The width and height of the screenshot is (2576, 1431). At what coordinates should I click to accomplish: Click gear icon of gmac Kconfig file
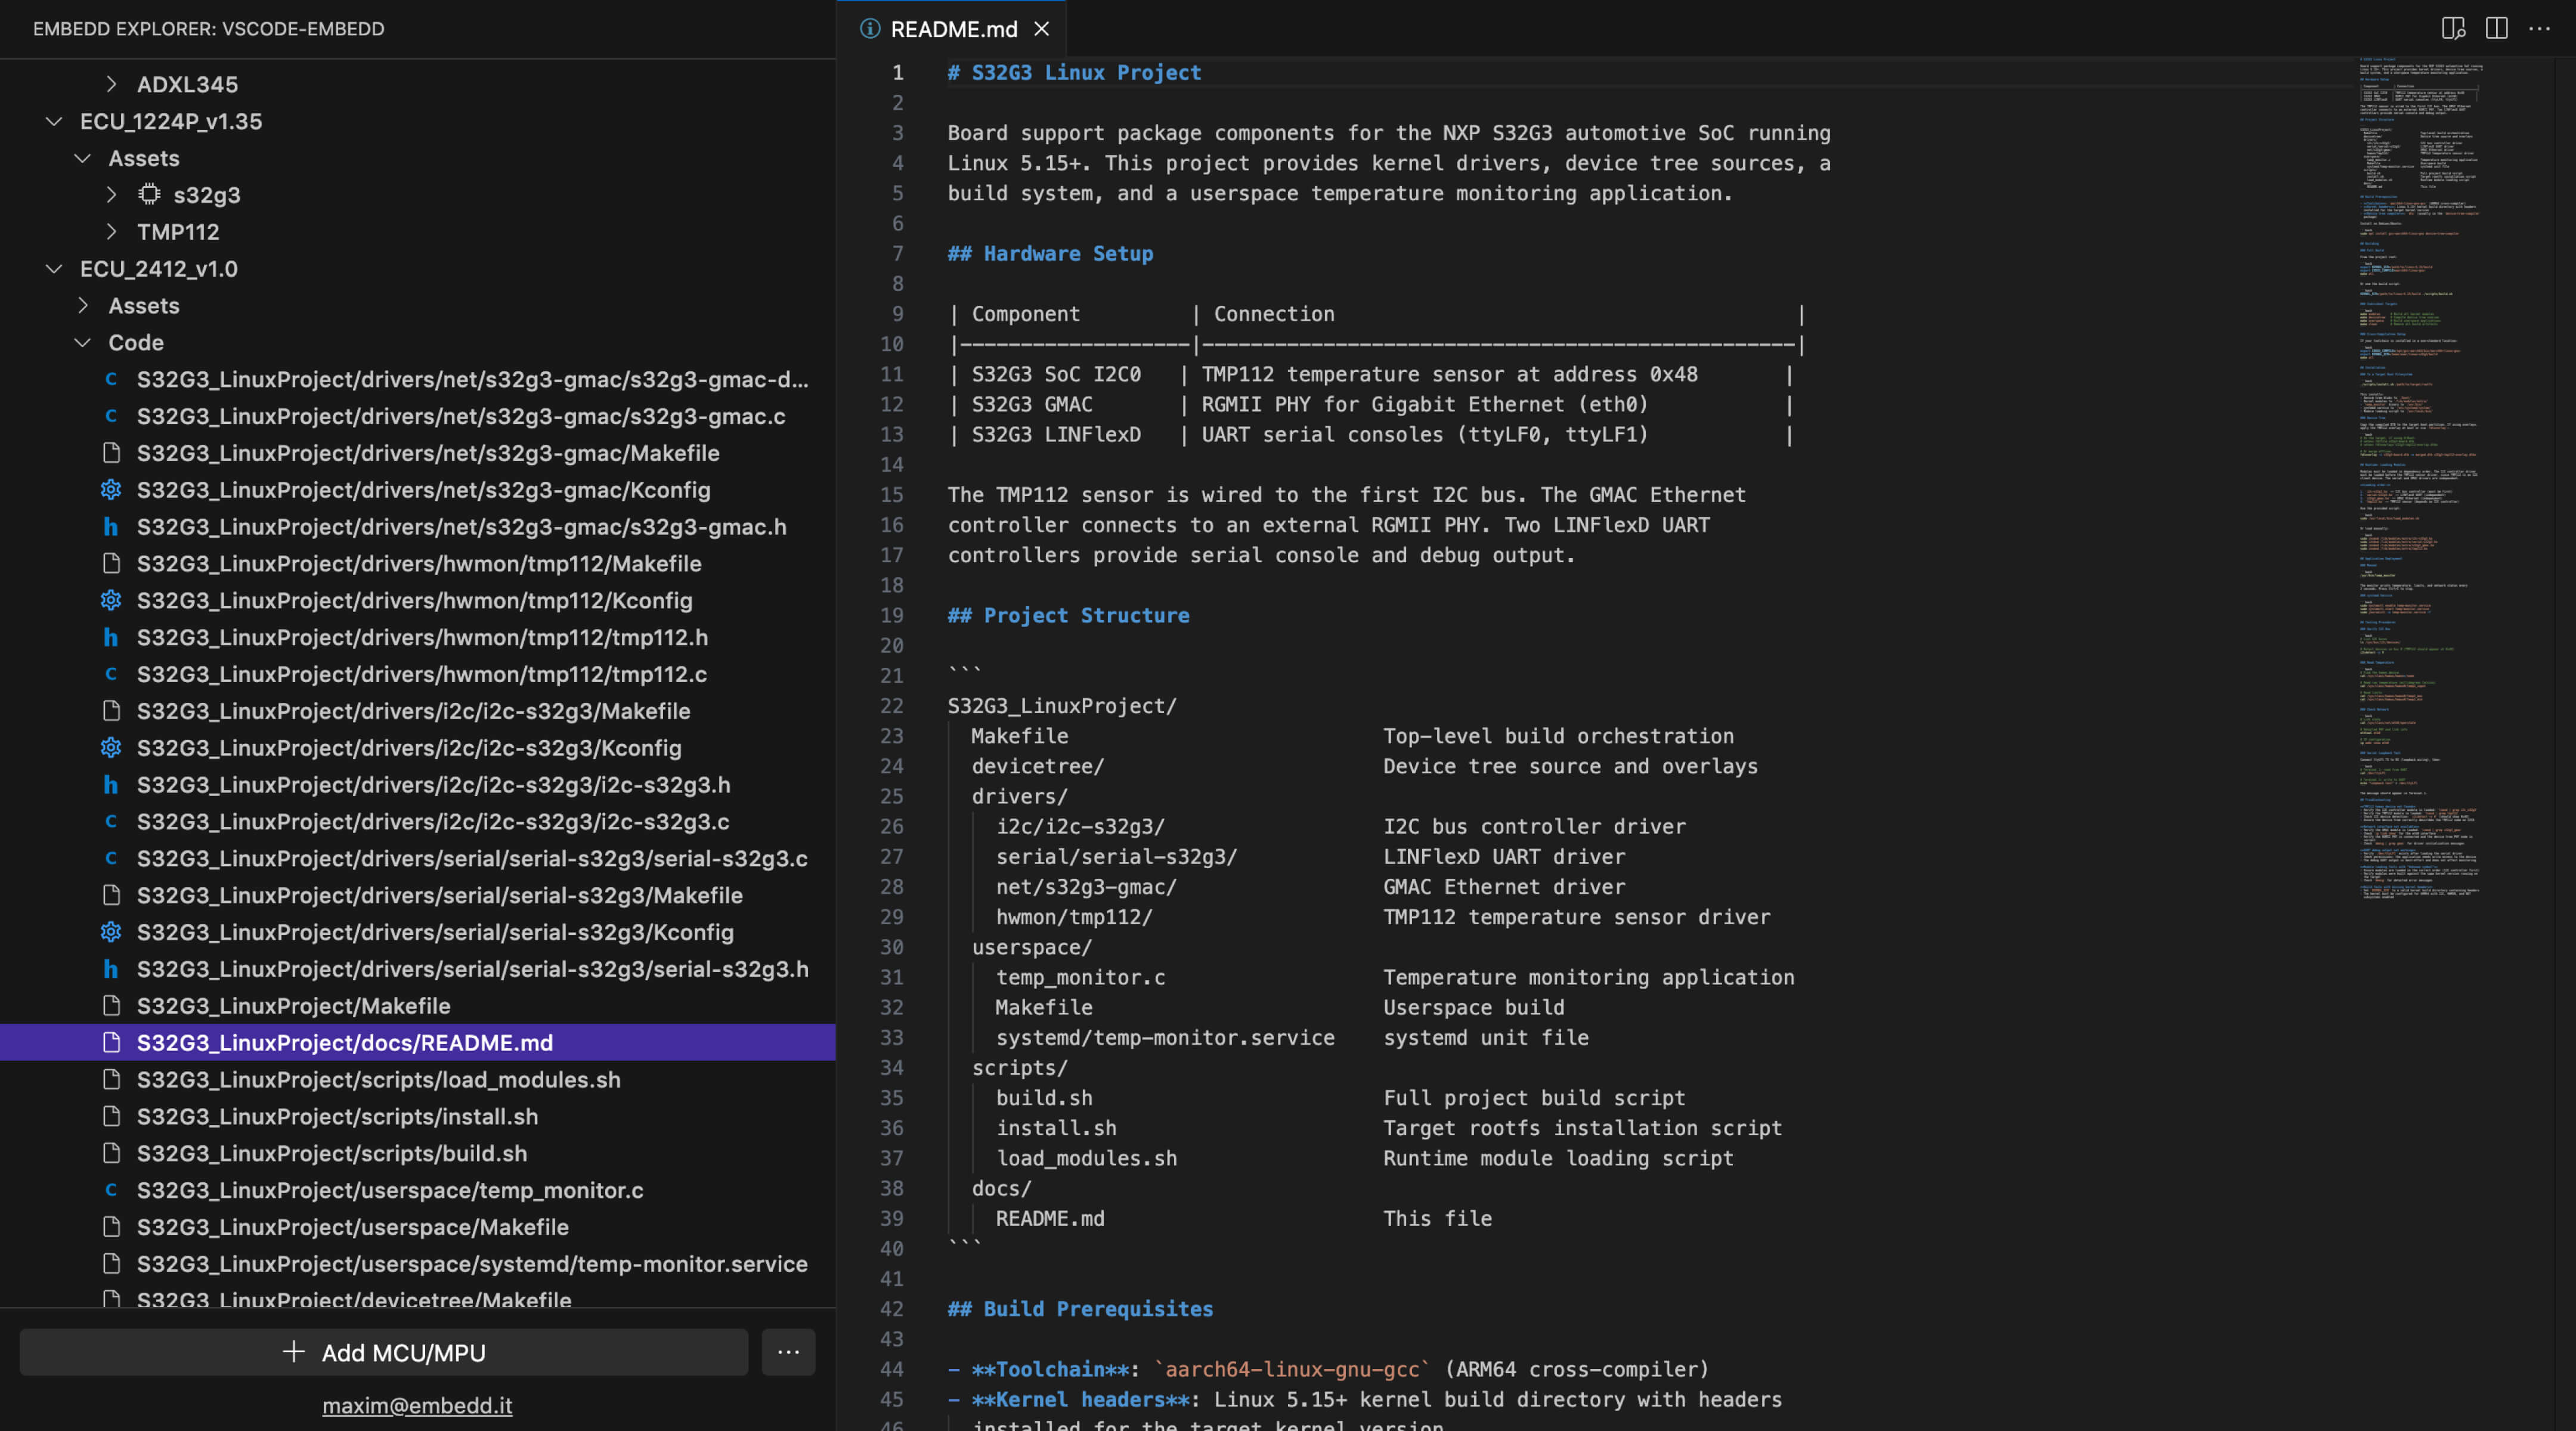click(111, 490)
